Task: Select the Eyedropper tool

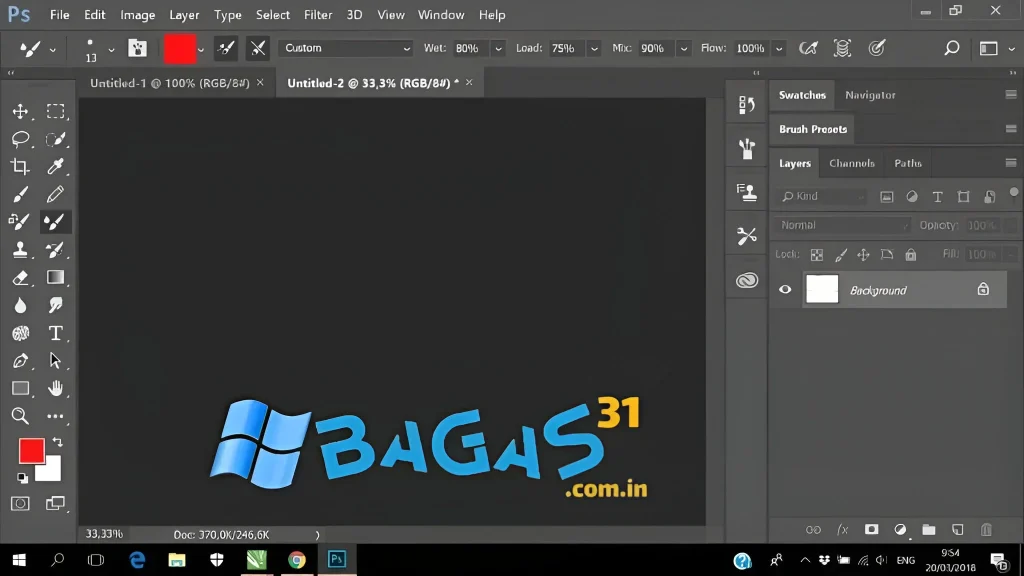Action: coord(56,167)
